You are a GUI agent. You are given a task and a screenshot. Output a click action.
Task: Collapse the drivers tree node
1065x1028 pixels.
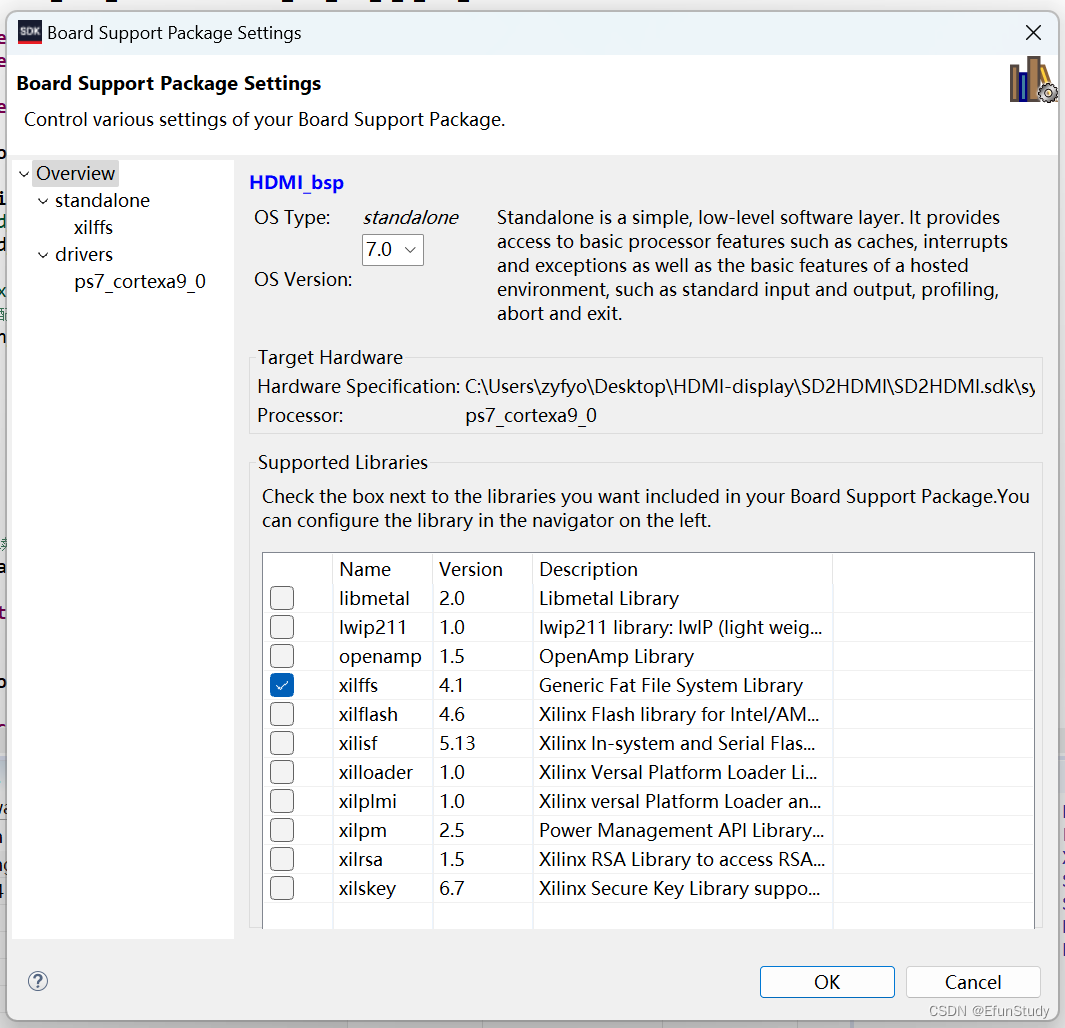(x=43, y=255)
